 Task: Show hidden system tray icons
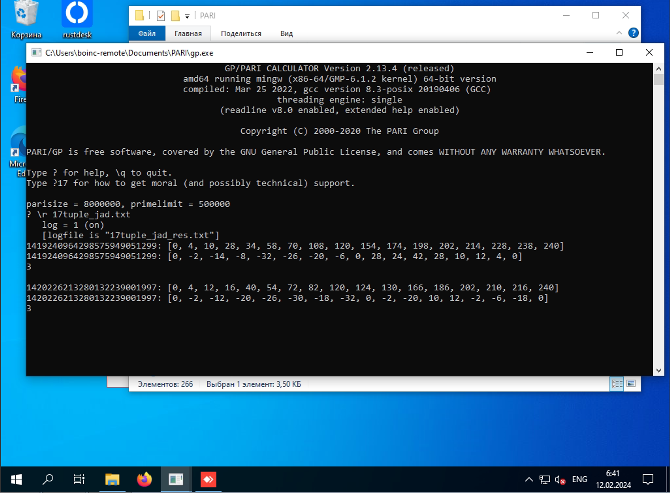529,479
